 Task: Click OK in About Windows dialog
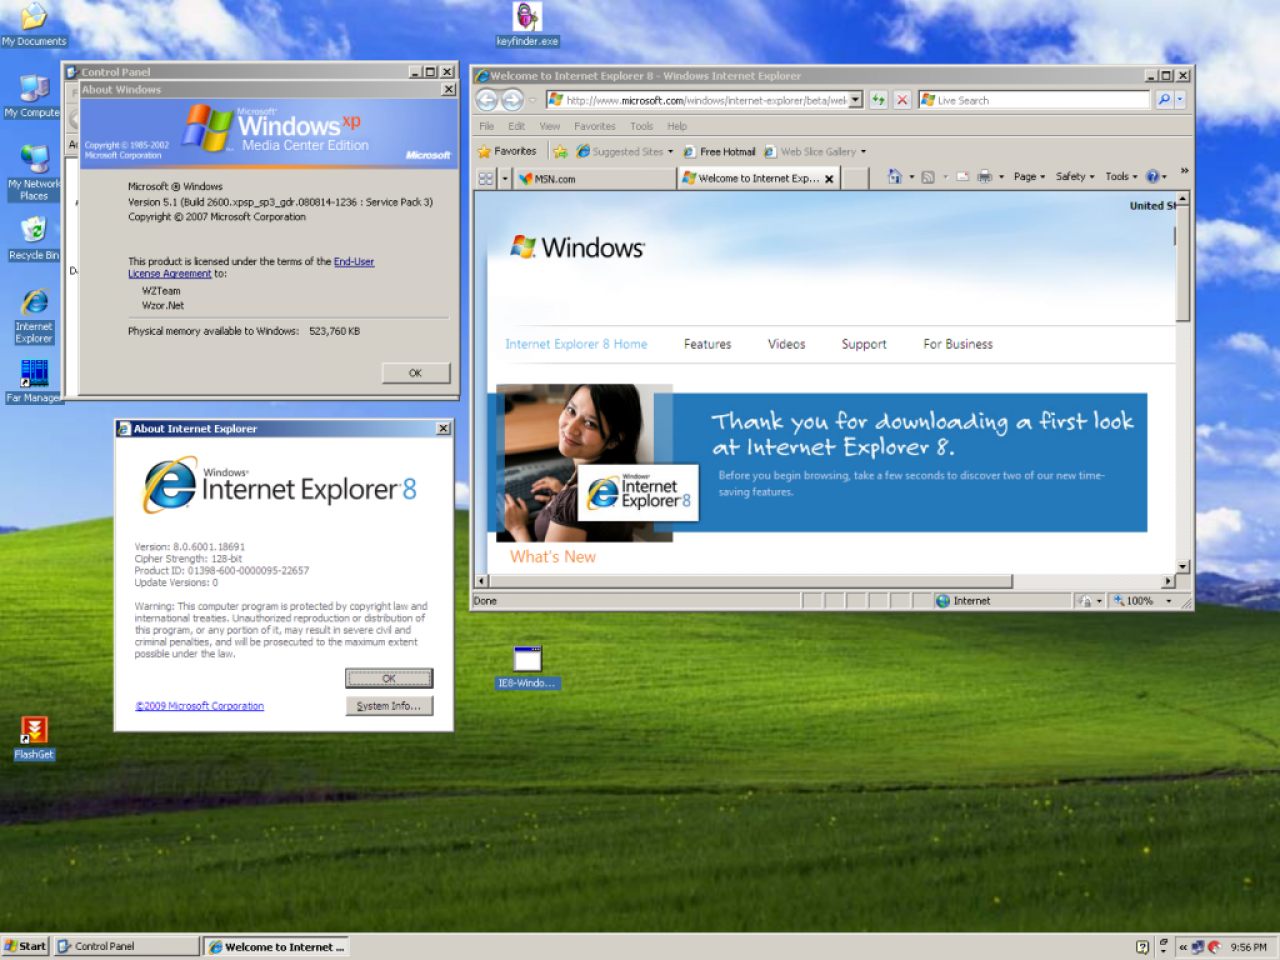point(416,373)
